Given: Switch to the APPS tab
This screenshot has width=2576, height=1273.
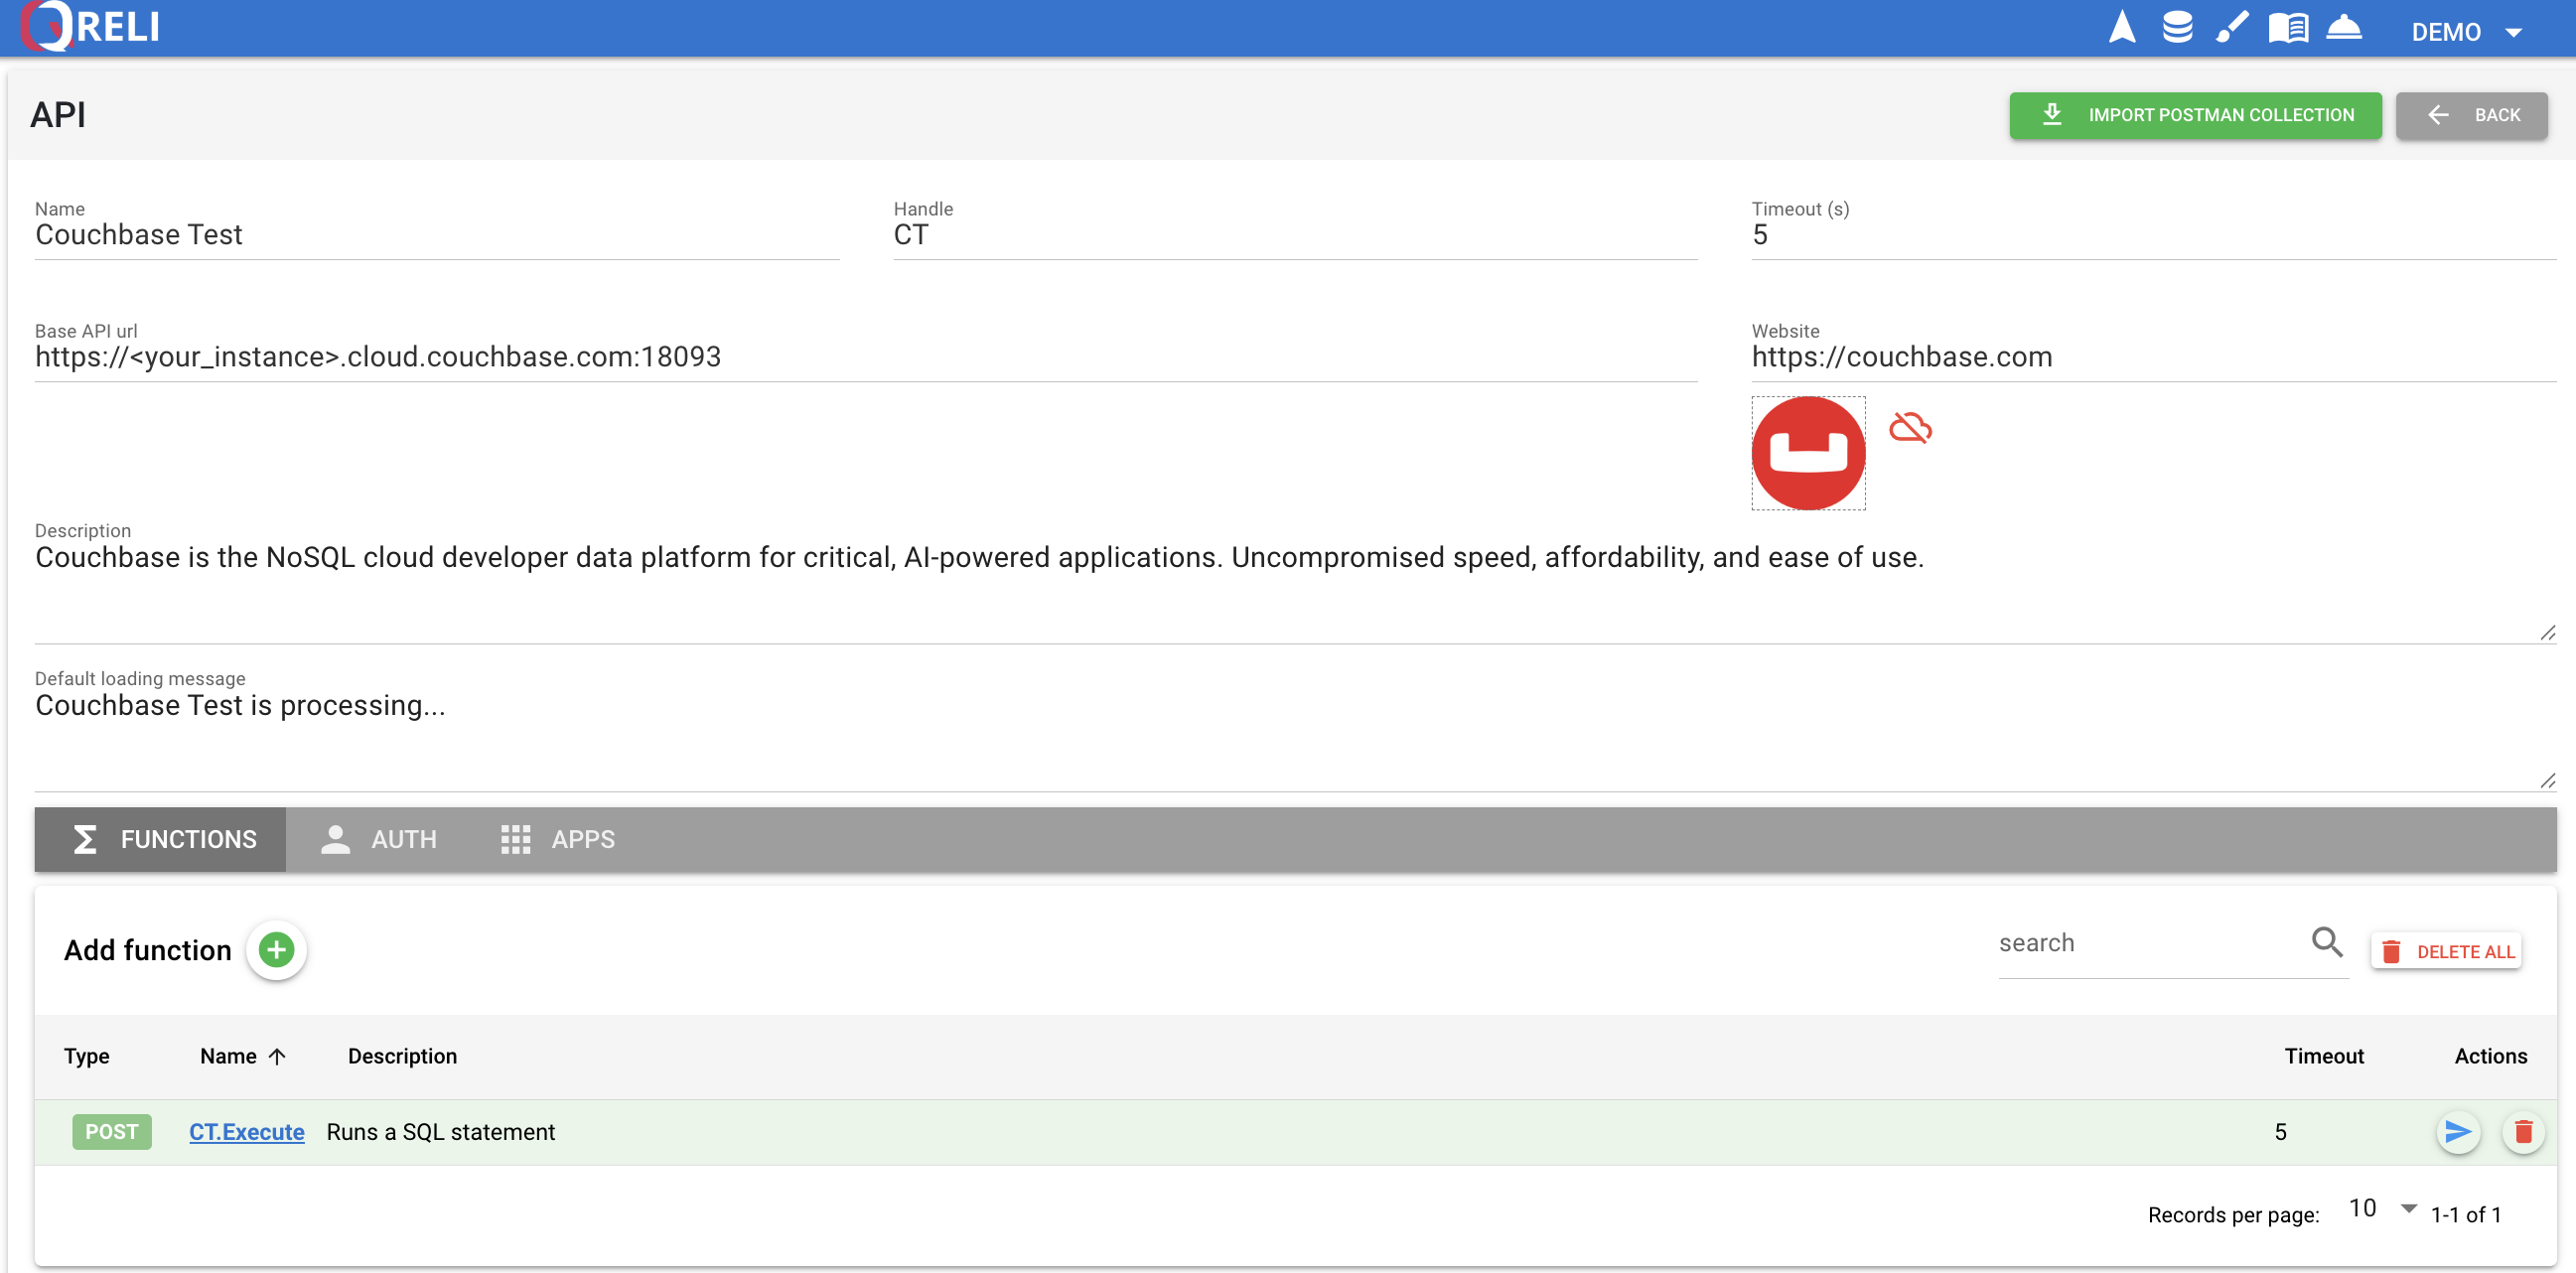Looking at the screenshot, I should coord(558,839).
